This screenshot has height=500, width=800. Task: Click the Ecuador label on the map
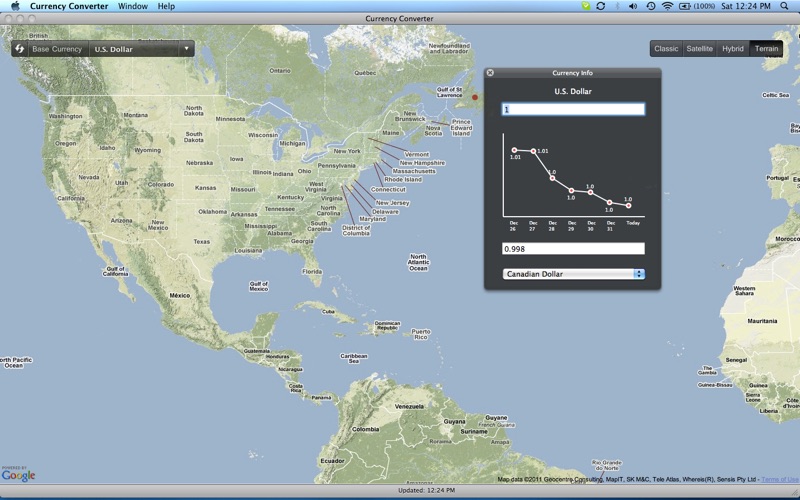click(333, 461)
